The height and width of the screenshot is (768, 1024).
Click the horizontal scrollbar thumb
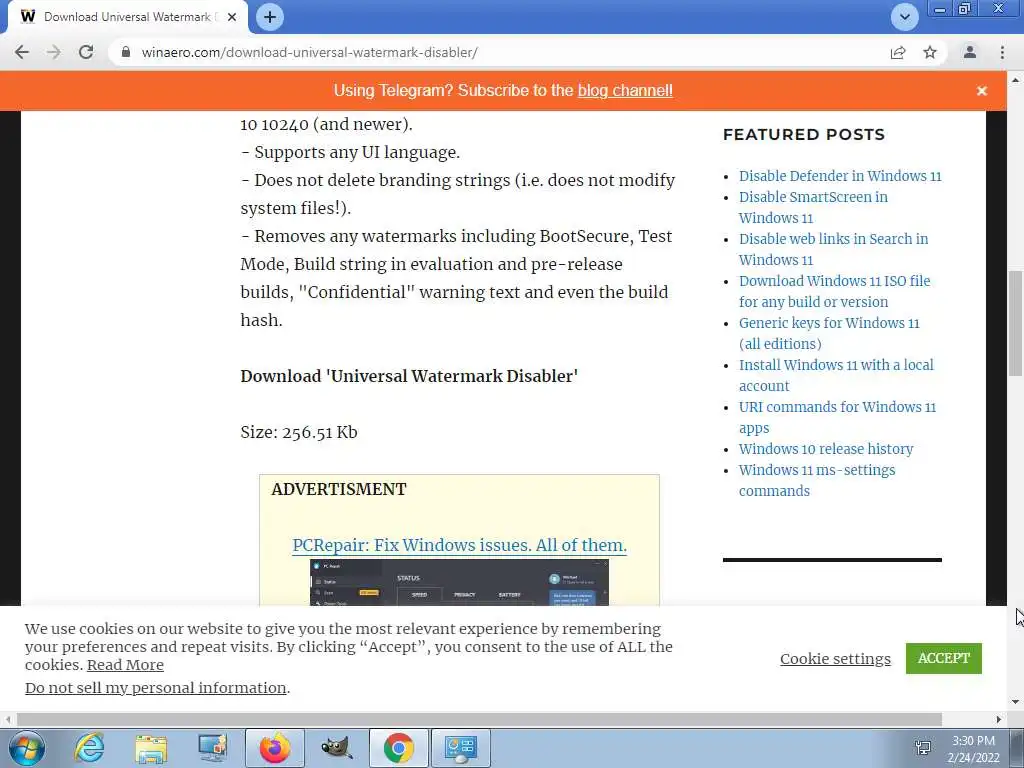click(479, 720)
